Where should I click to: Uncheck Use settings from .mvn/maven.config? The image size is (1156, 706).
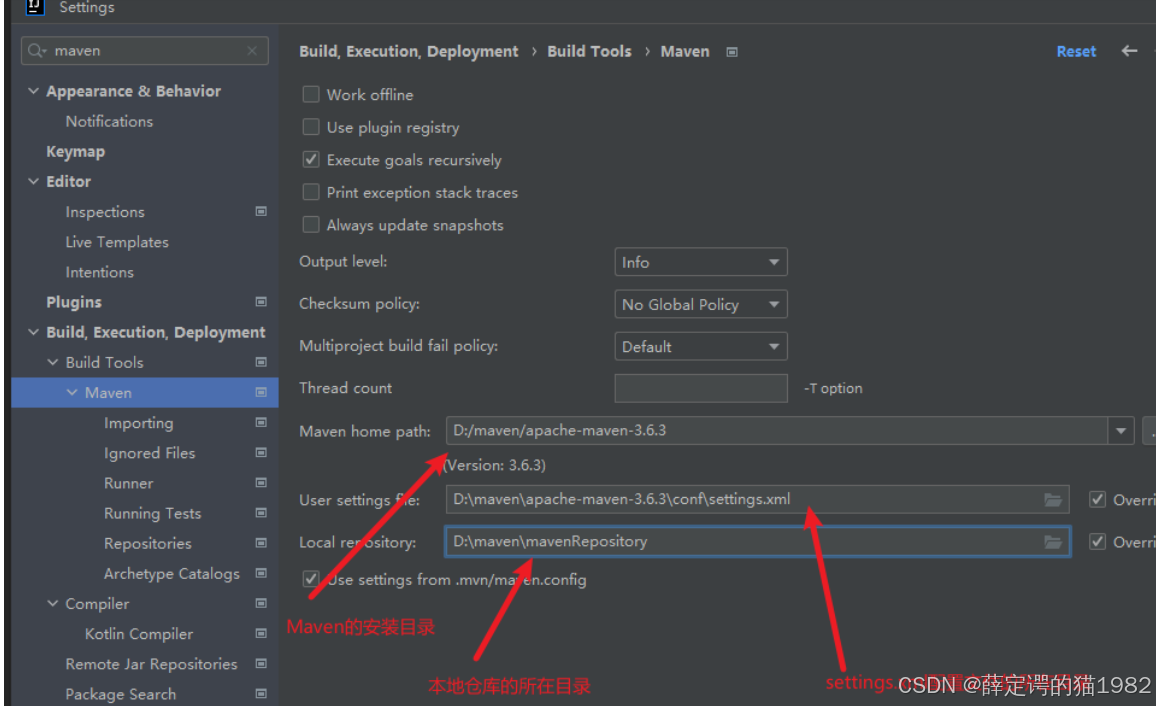[x=311, y=579]
